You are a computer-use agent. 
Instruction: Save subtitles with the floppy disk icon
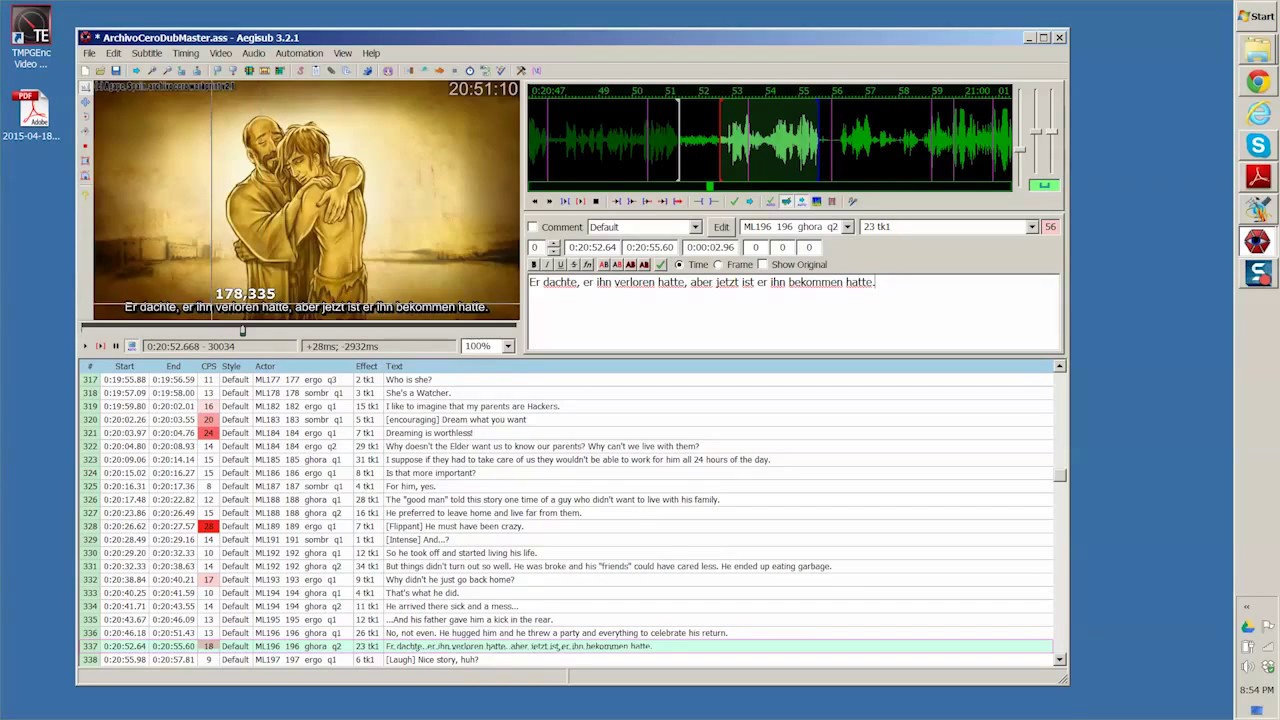pyautogui.click(x=116, y=70)
